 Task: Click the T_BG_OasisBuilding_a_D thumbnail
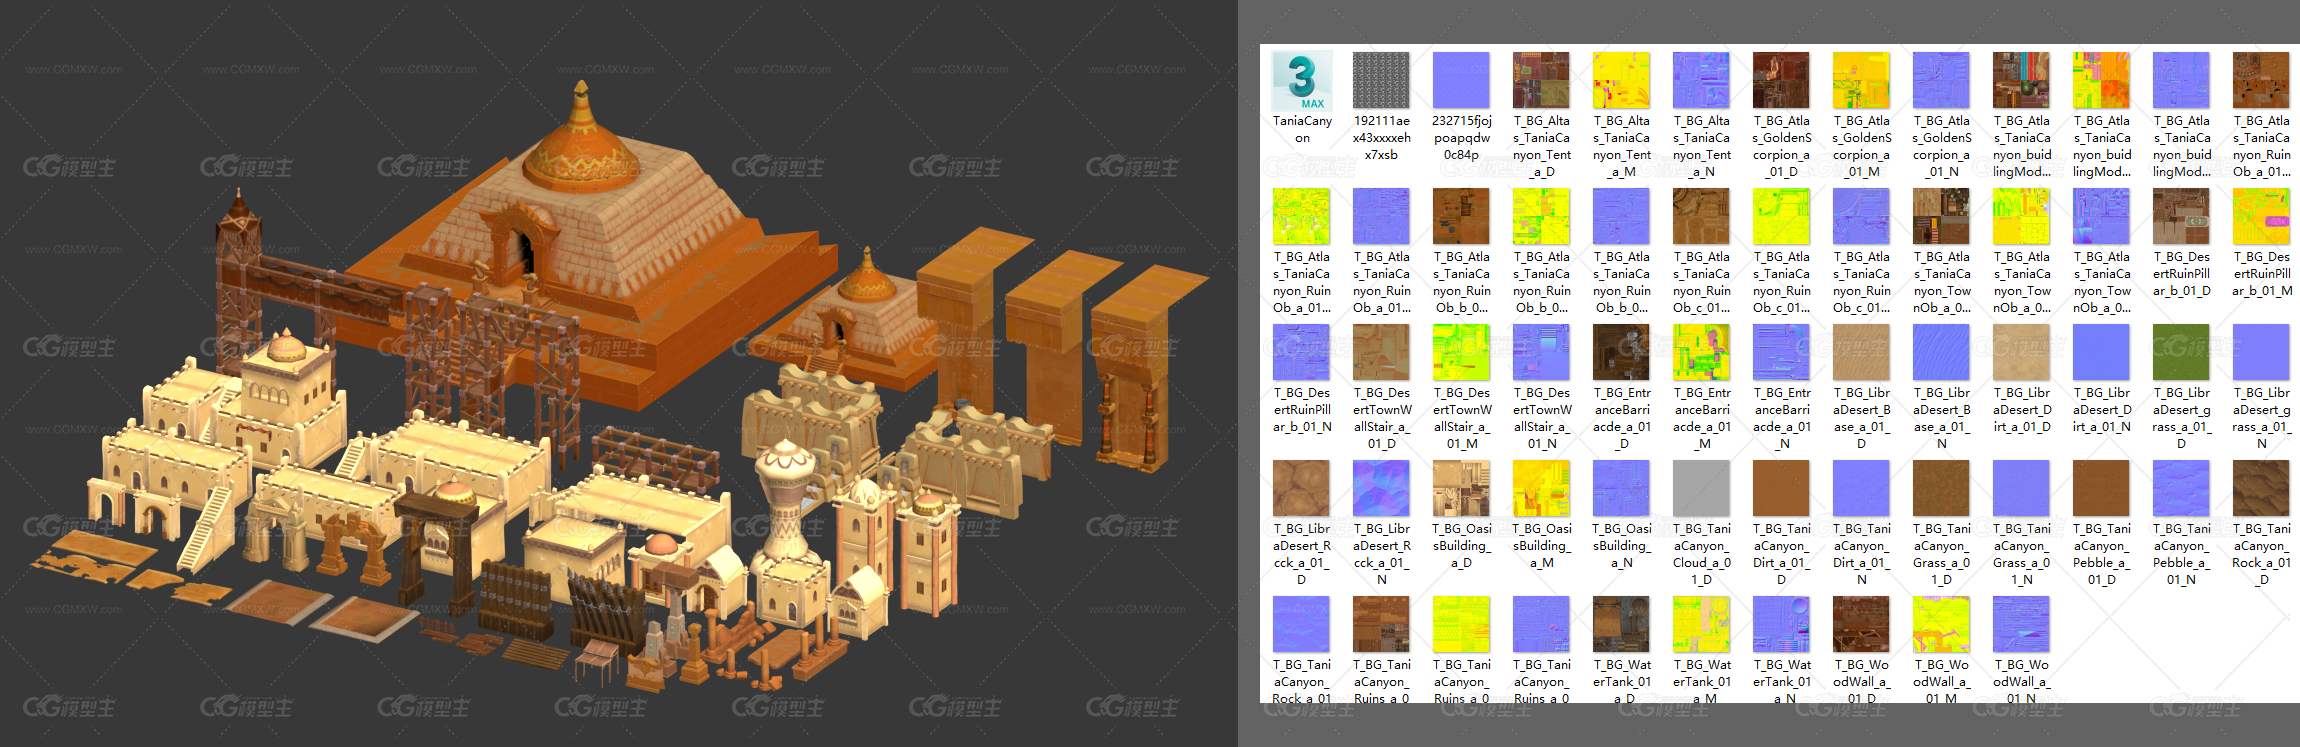pos(1461,489)
